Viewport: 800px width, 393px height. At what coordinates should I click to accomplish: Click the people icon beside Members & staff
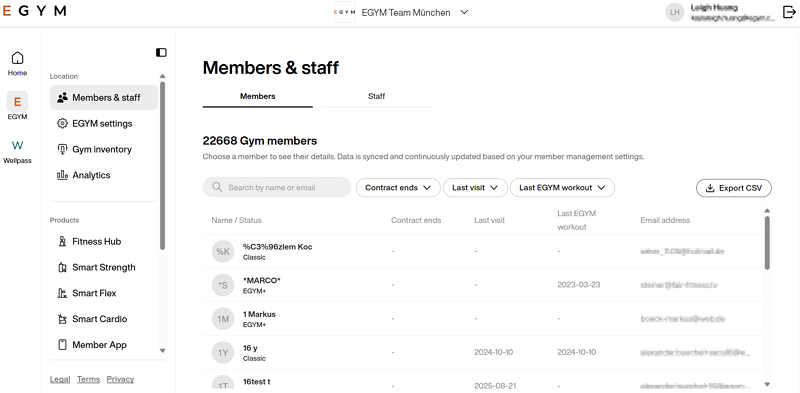click(62, 97)
